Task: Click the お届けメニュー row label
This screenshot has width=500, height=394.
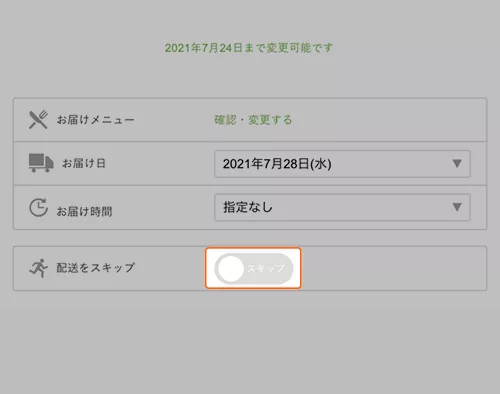Action: tap(95, 120)
